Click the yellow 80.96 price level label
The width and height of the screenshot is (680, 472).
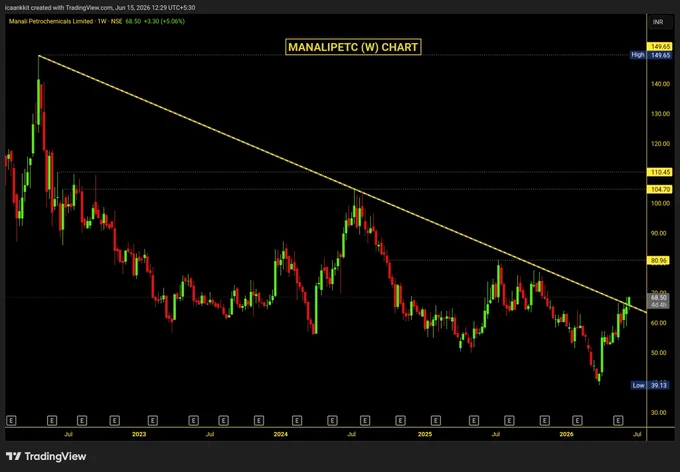[x=659, y=260]
